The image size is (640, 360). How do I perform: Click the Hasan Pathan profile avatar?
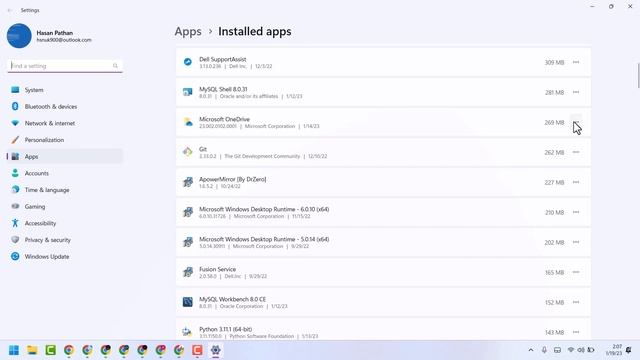(19, 36)
